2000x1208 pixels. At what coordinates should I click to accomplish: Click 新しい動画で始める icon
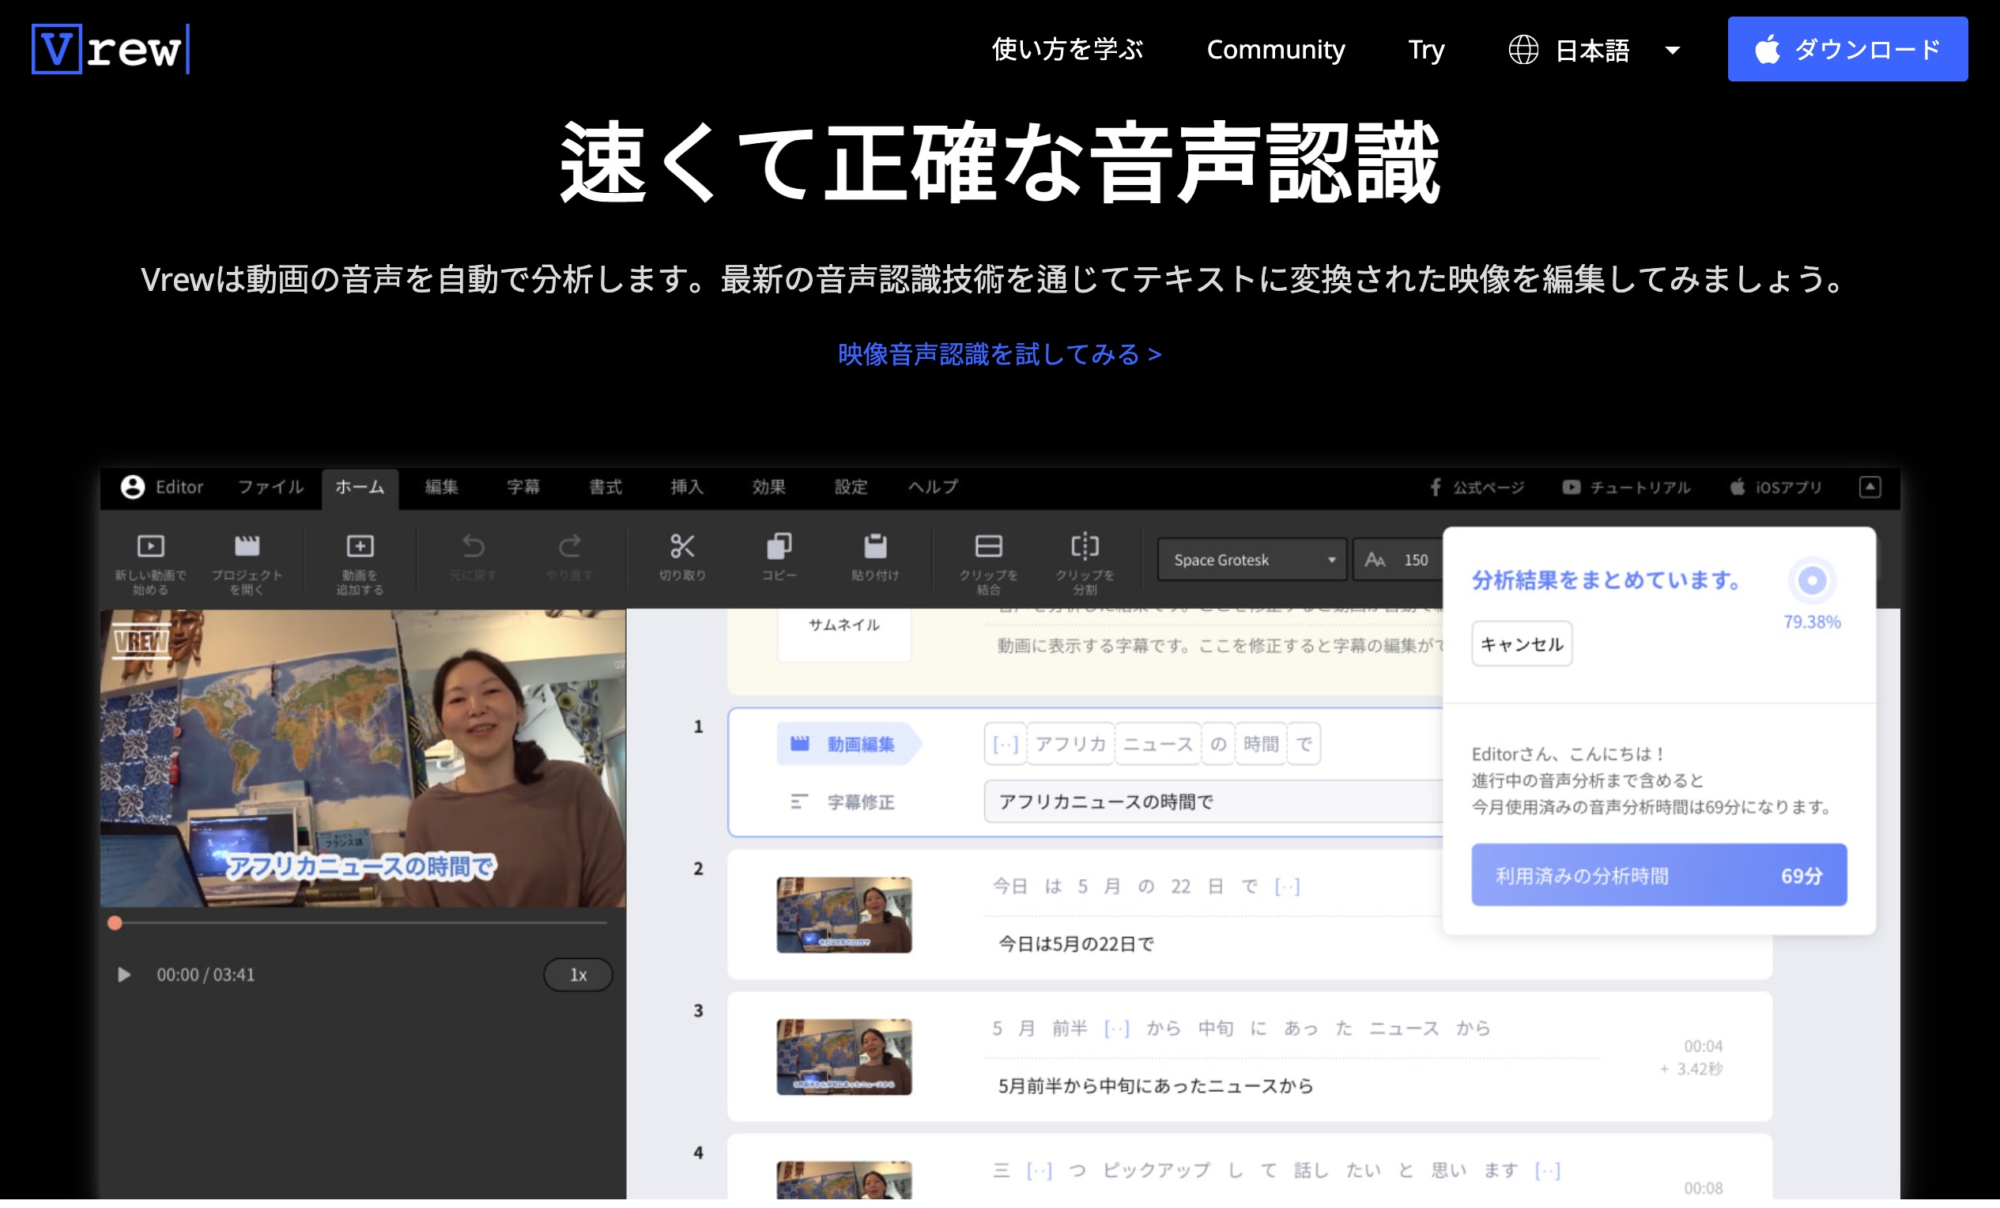pos(151,546)
